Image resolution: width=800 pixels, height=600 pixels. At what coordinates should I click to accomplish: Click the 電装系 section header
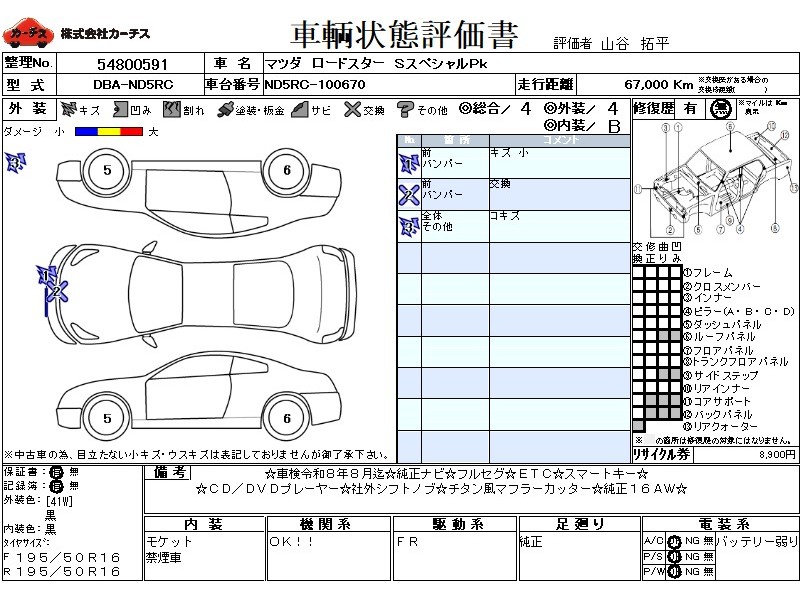[723, 524]
